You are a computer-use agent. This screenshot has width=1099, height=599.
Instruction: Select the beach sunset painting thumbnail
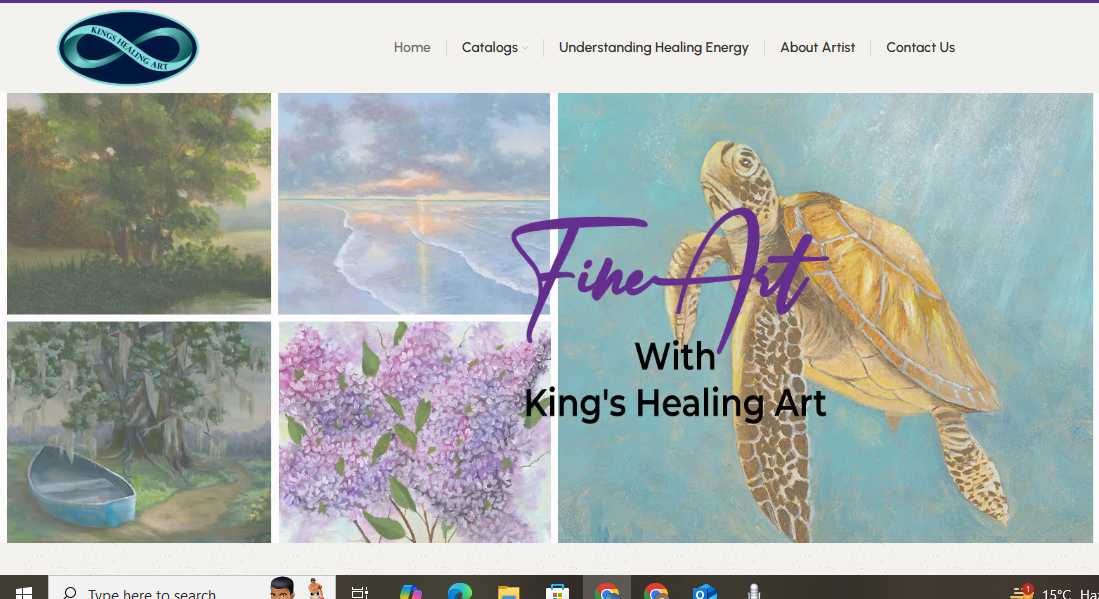point(414,203)
